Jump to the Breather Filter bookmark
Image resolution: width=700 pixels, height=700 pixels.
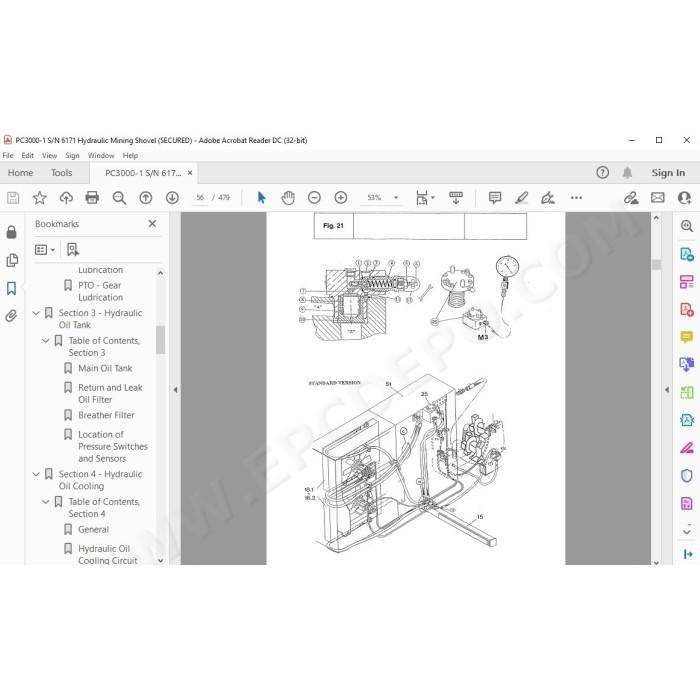106,415
